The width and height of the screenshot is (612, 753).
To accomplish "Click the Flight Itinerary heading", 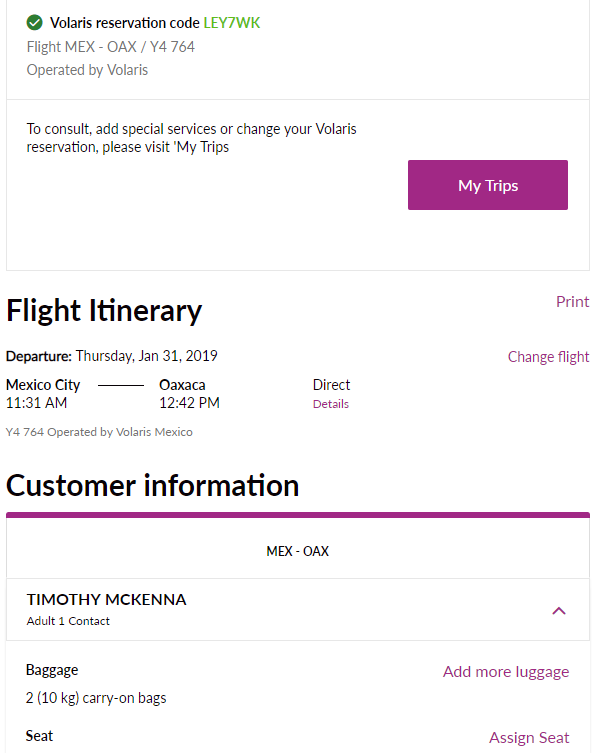I will pos(104,311).
